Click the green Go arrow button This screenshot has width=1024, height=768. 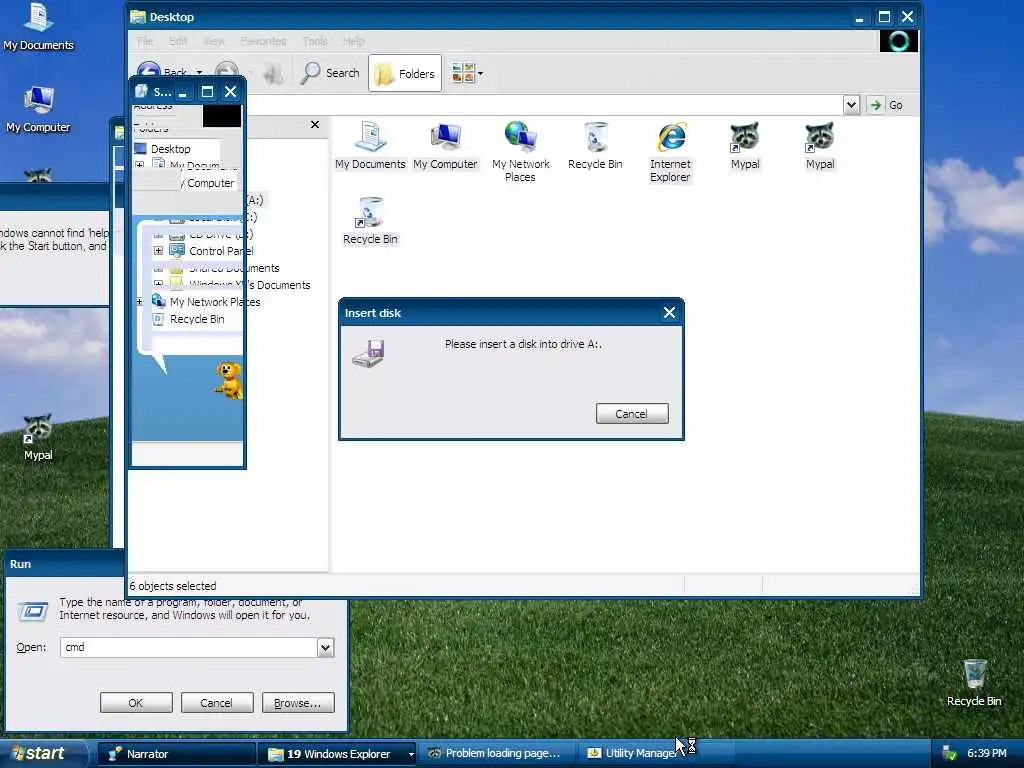pyautogui.click(x=876, y=104)
